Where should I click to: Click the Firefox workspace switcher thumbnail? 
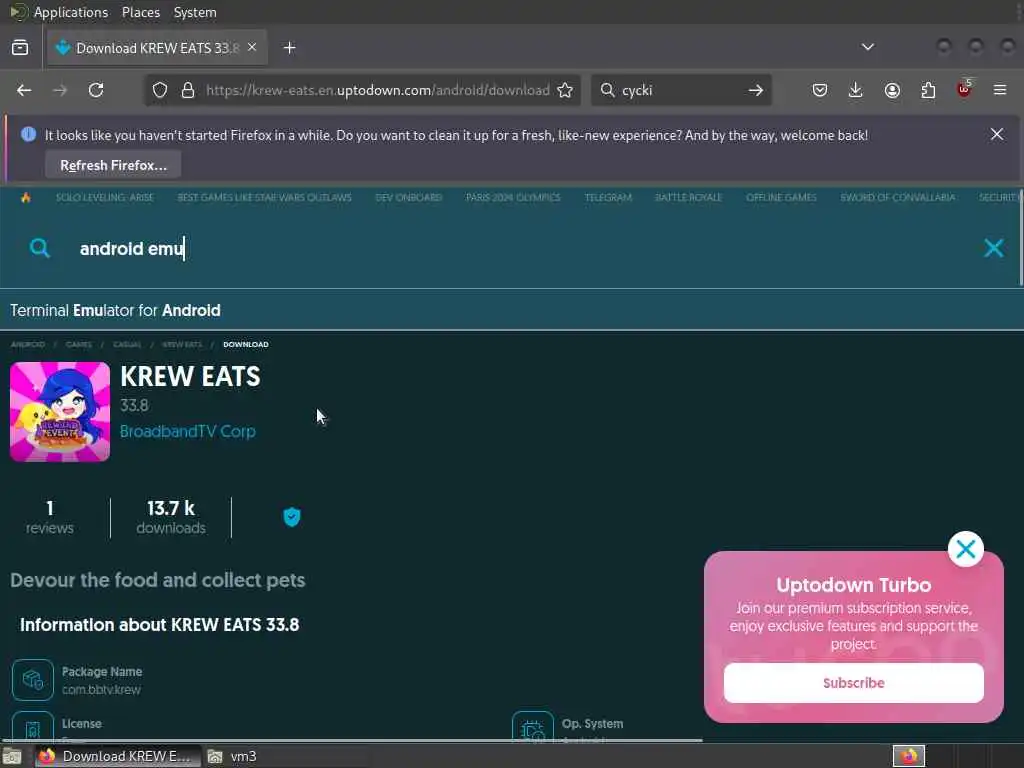908,756
